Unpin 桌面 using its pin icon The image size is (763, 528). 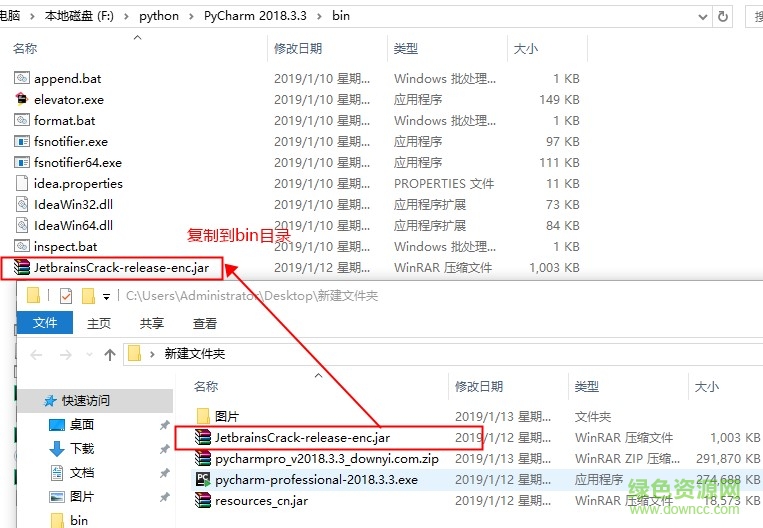(x=164, y=425)
